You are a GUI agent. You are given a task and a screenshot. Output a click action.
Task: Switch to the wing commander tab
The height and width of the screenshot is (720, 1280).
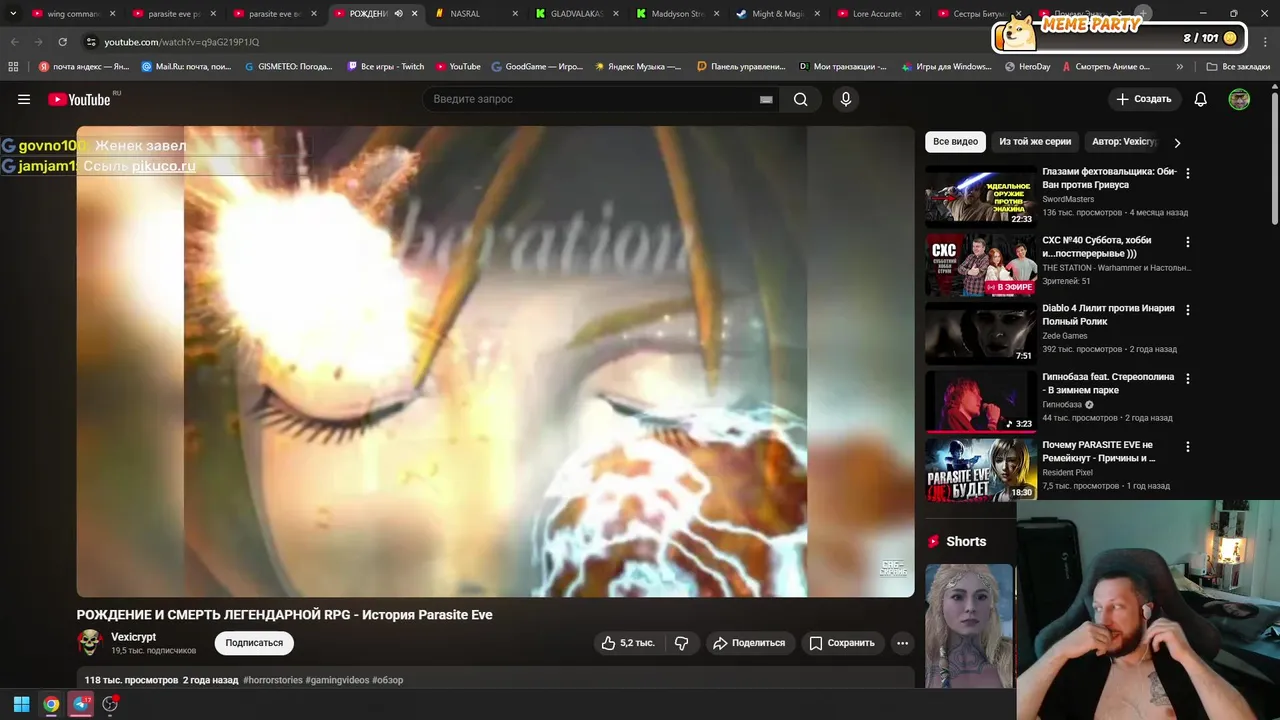73,14
